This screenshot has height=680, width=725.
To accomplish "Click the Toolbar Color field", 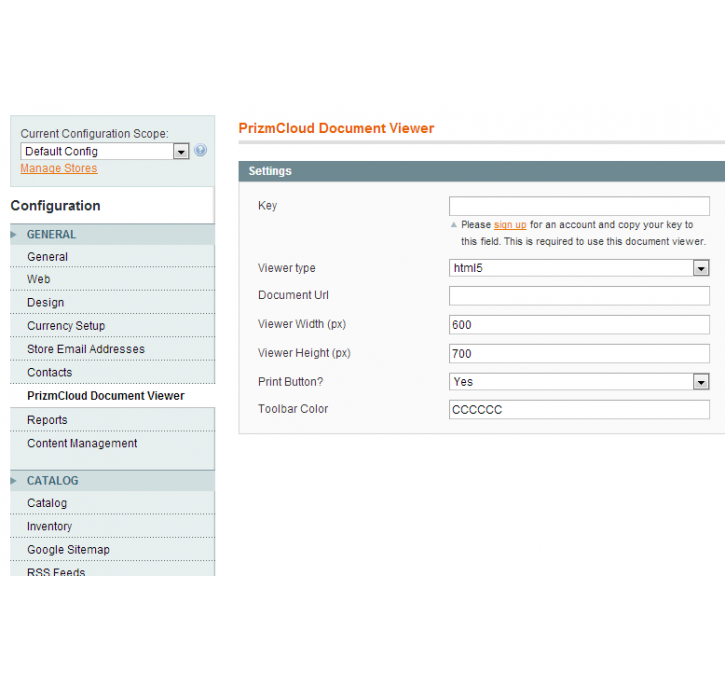I will tap(579, 410).
